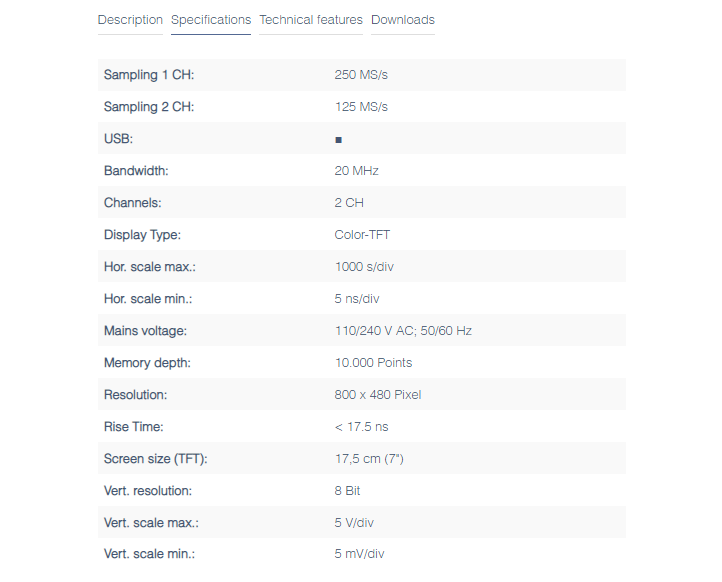722x582 pixels.
Task: Click the Sampling 1 CH label
Action: tap(149, 75)
